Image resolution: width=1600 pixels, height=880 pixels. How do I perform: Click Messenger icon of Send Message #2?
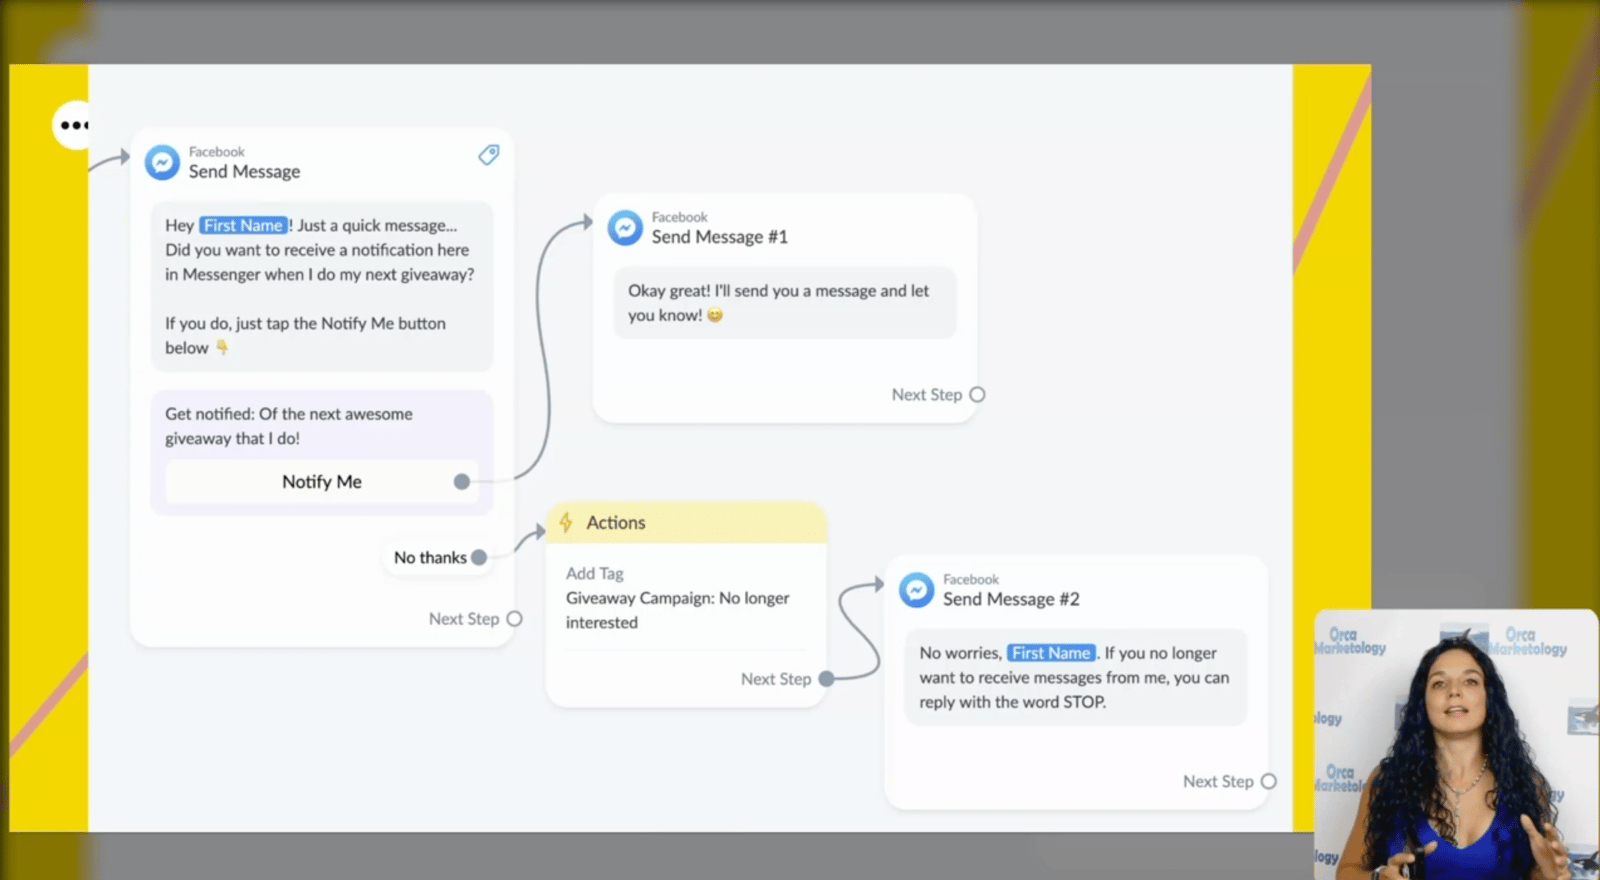916,590
